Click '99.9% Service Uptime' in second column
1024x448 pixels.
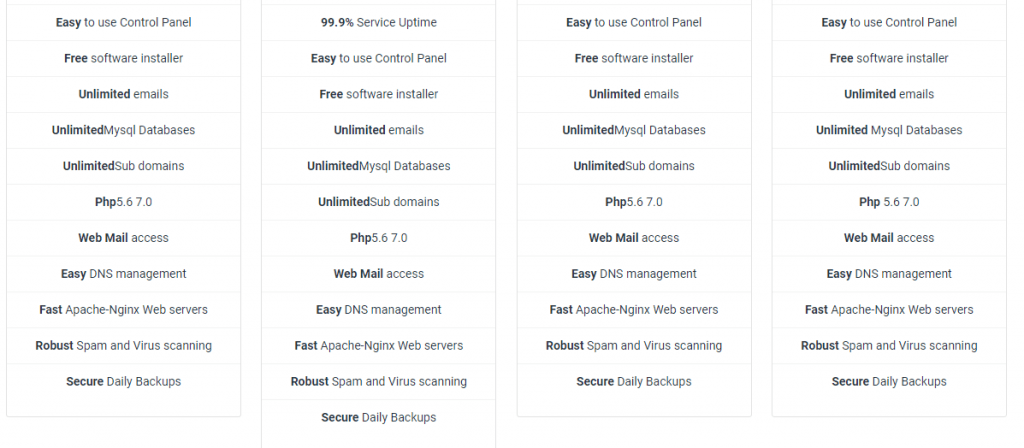point(379,22)
